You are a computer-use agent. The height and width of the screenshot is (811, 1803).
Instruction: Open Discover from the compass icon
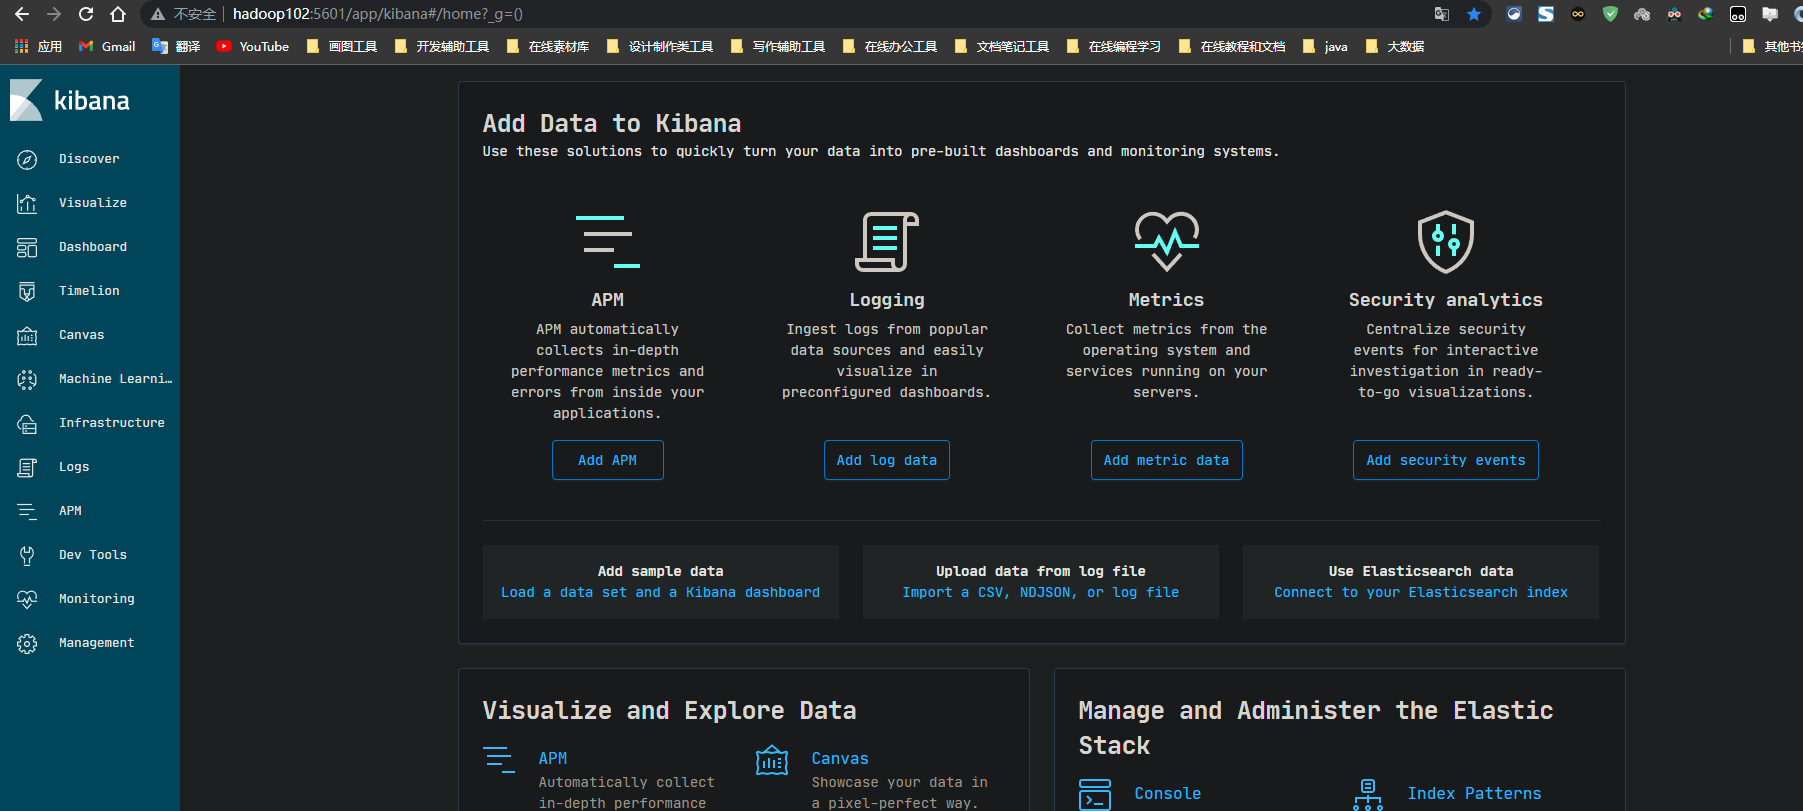[27, 159]
